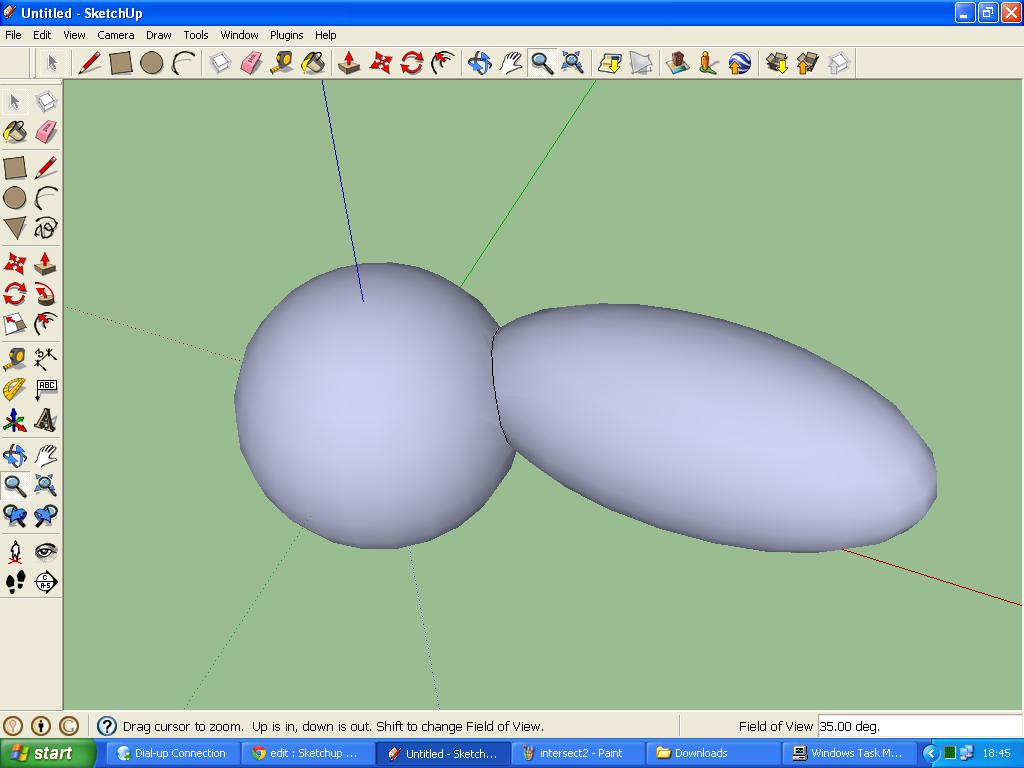Screen dimensions: 1024x768
Task: Click the Google sign-in G status icon
Action: click(69, 726)
